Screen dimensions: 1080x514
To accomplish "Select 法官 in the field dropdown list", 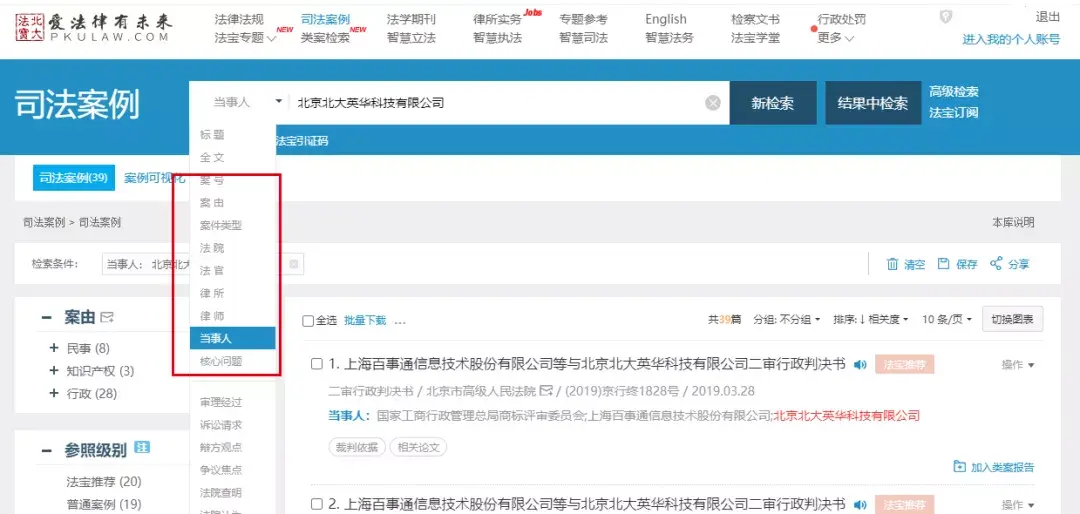I will coord(212,271).
